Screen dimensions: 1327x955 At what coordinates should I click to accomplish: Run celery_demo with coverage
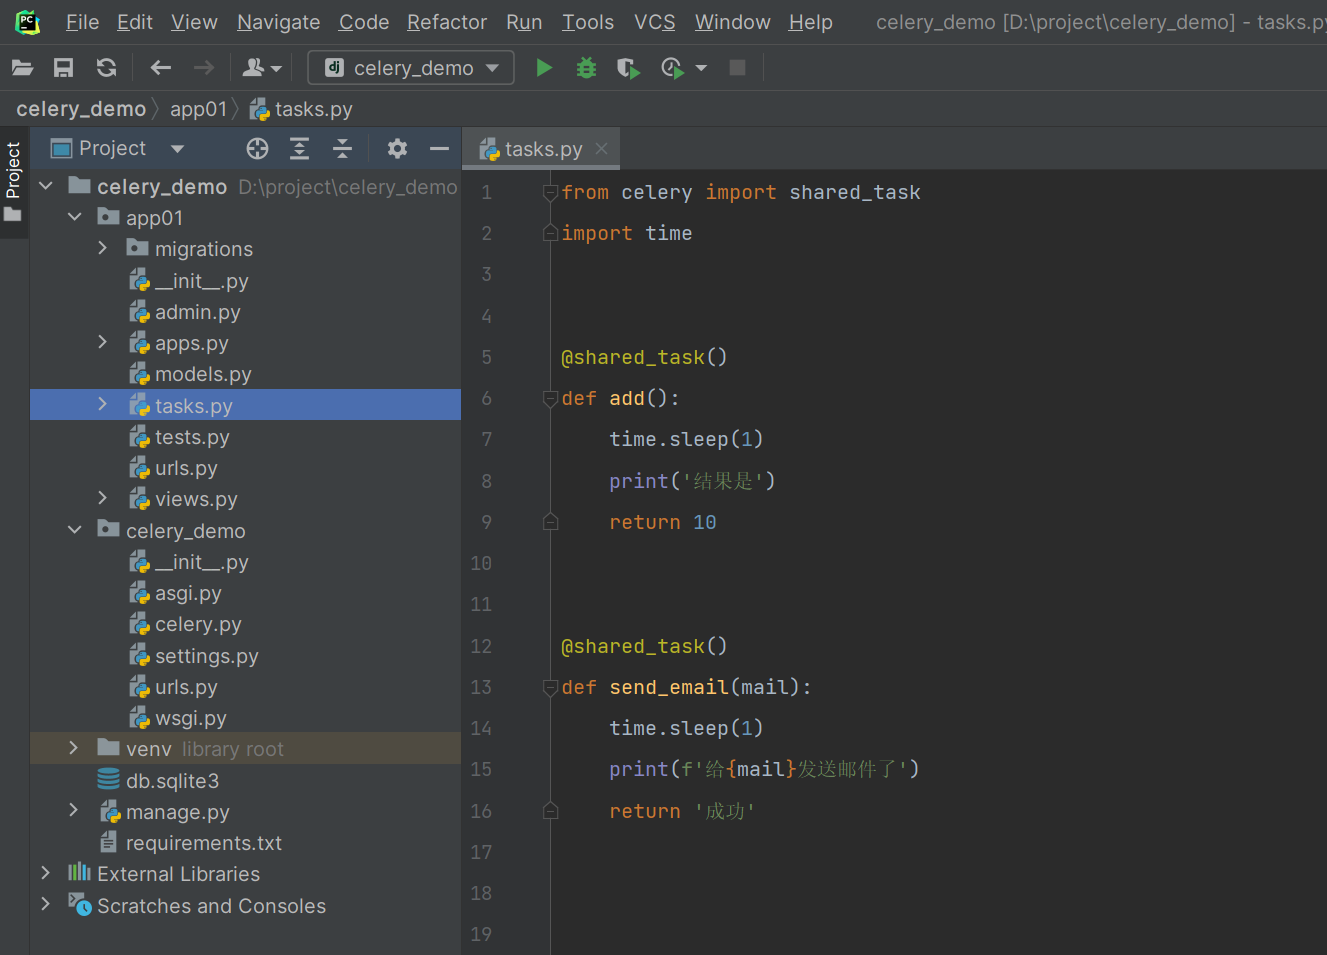pyautogui.click(x=627, y=68)
